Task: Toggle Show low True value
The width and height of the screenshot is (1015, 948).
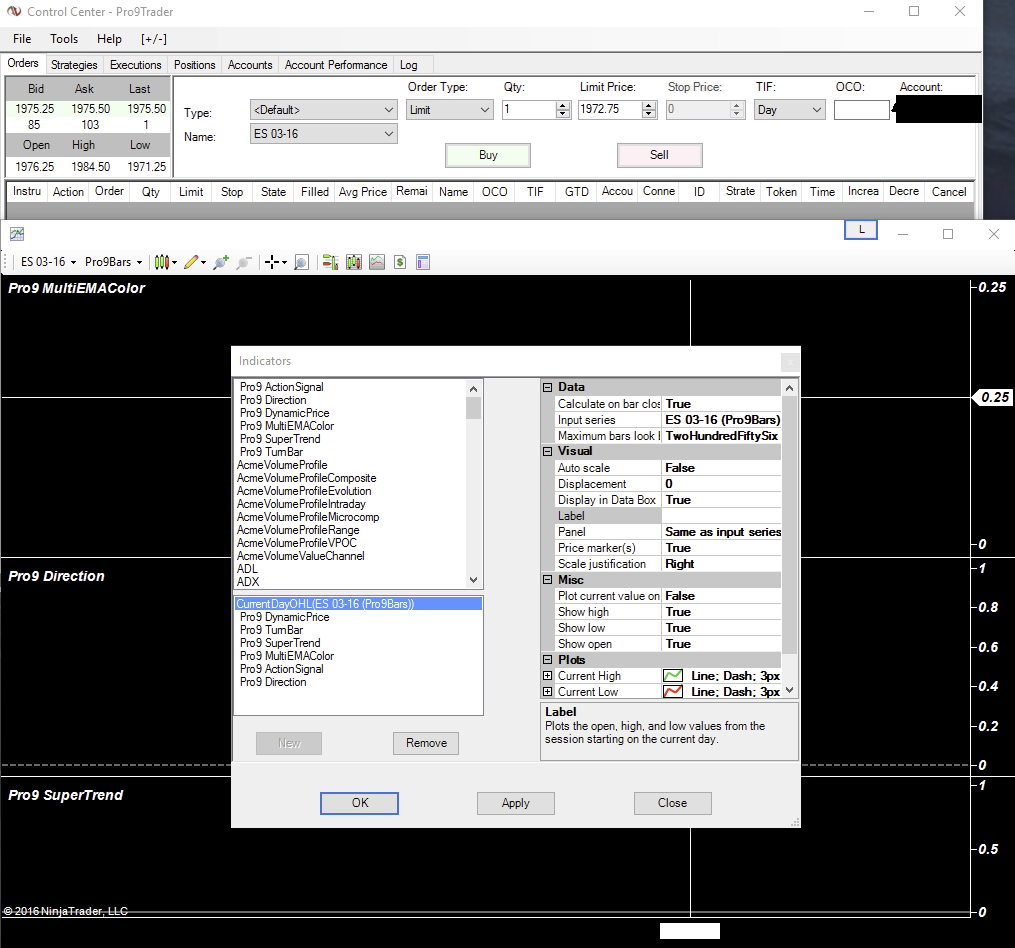Action: tap(722, 628)
